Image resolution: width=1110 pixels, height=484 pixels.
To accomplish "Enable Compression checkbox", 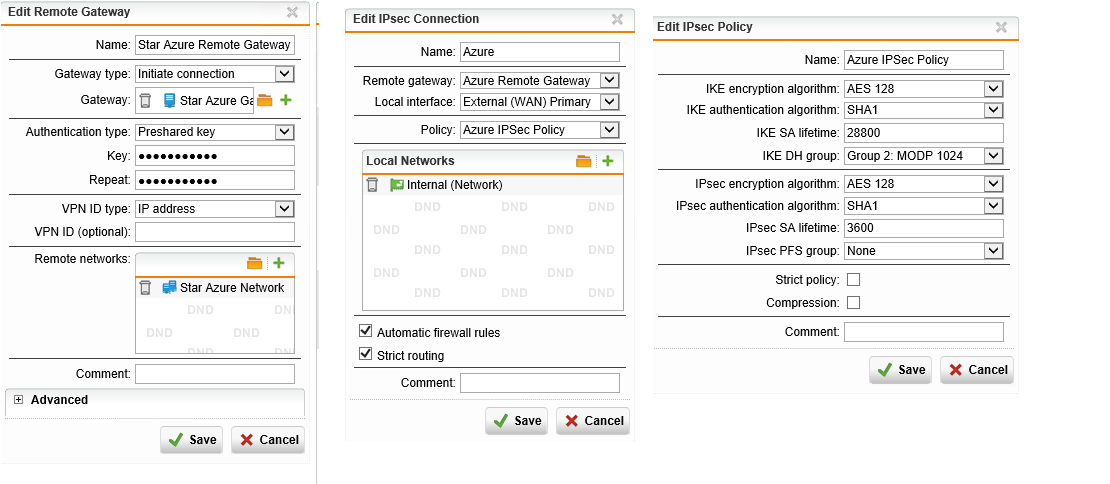I will (x=853, y=303).
